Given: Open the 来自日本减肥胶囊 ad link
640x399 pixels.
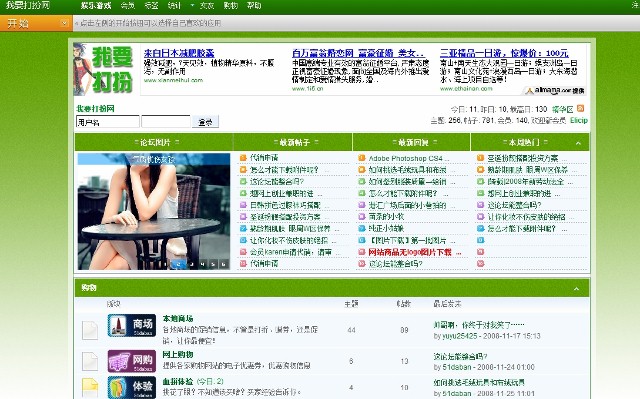Looking at the screenshot, I should pyautogui.click(x=179, y=53).
